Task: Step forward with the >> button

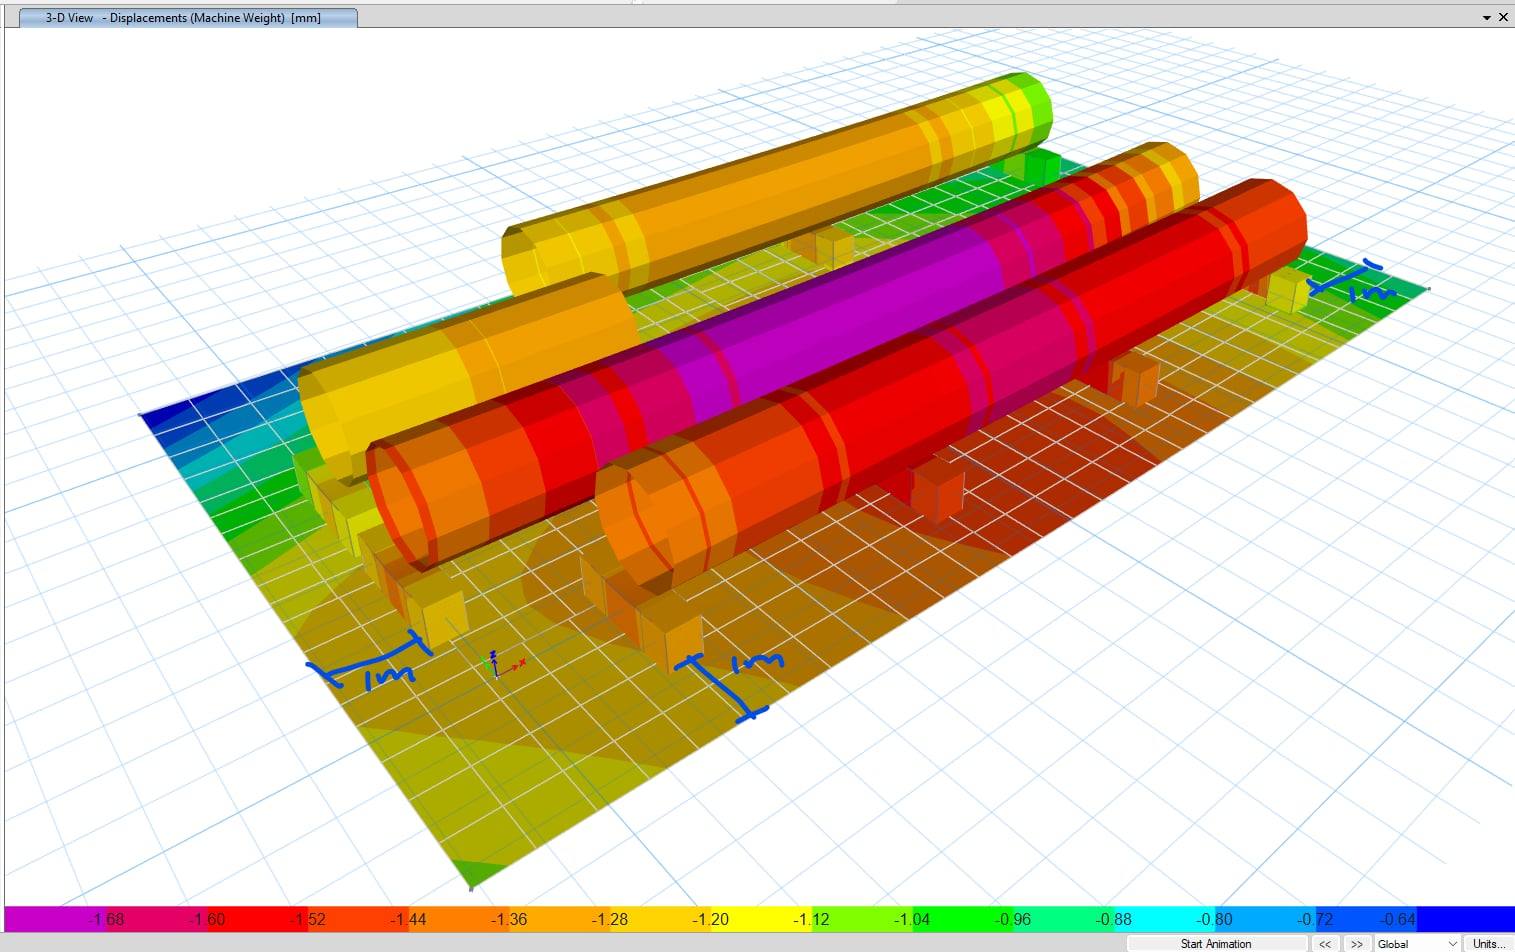Action: pyautogui.click(x=1356, y=943)
